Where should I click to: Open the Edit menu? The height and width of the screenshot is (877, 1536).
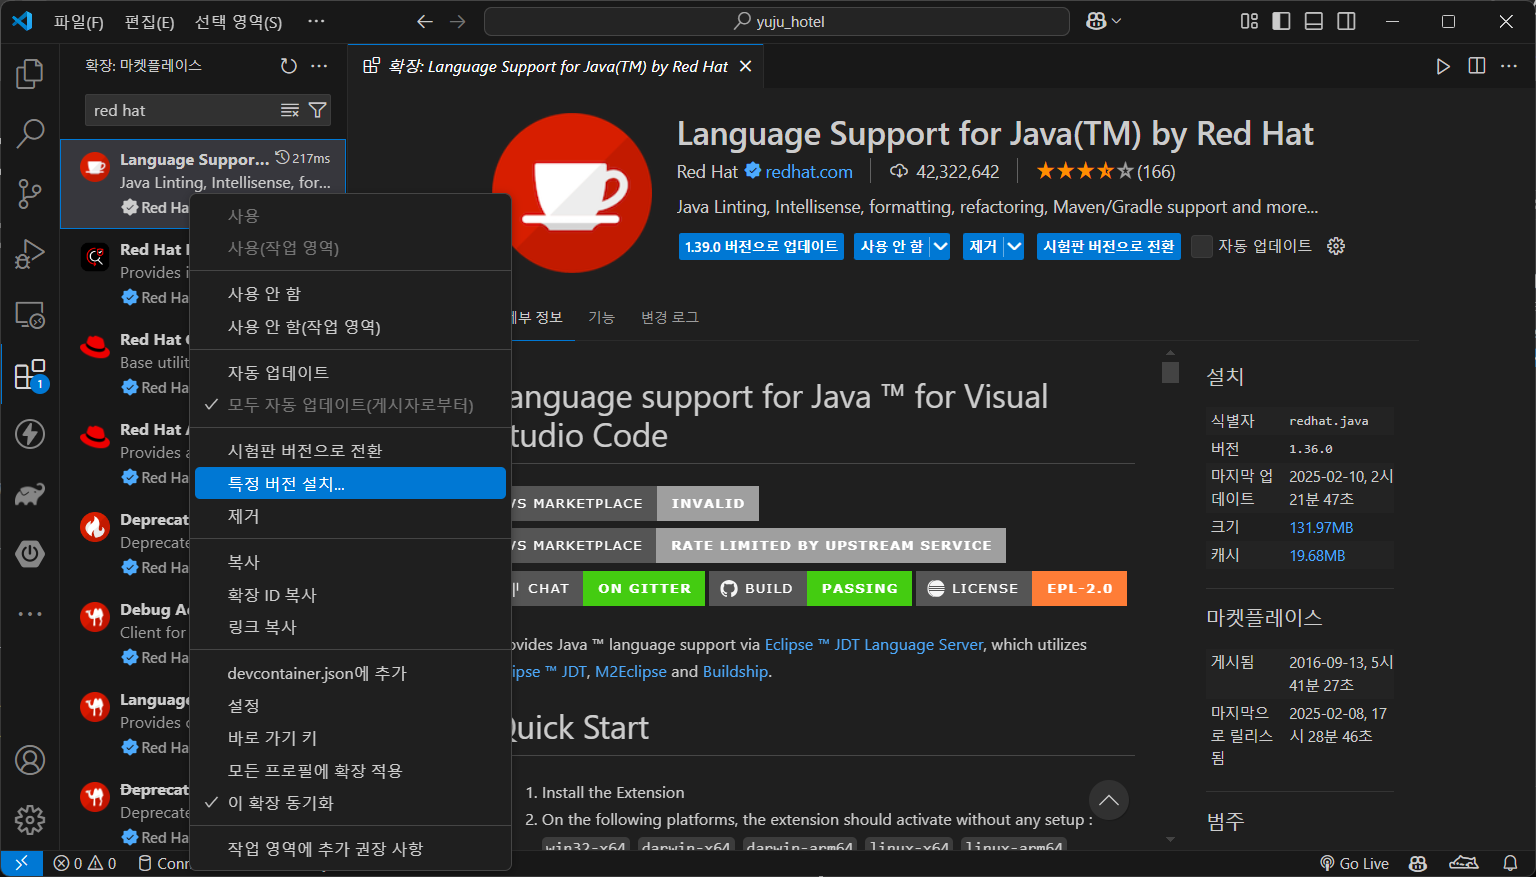pyautogui.click(x=149, y=21)
